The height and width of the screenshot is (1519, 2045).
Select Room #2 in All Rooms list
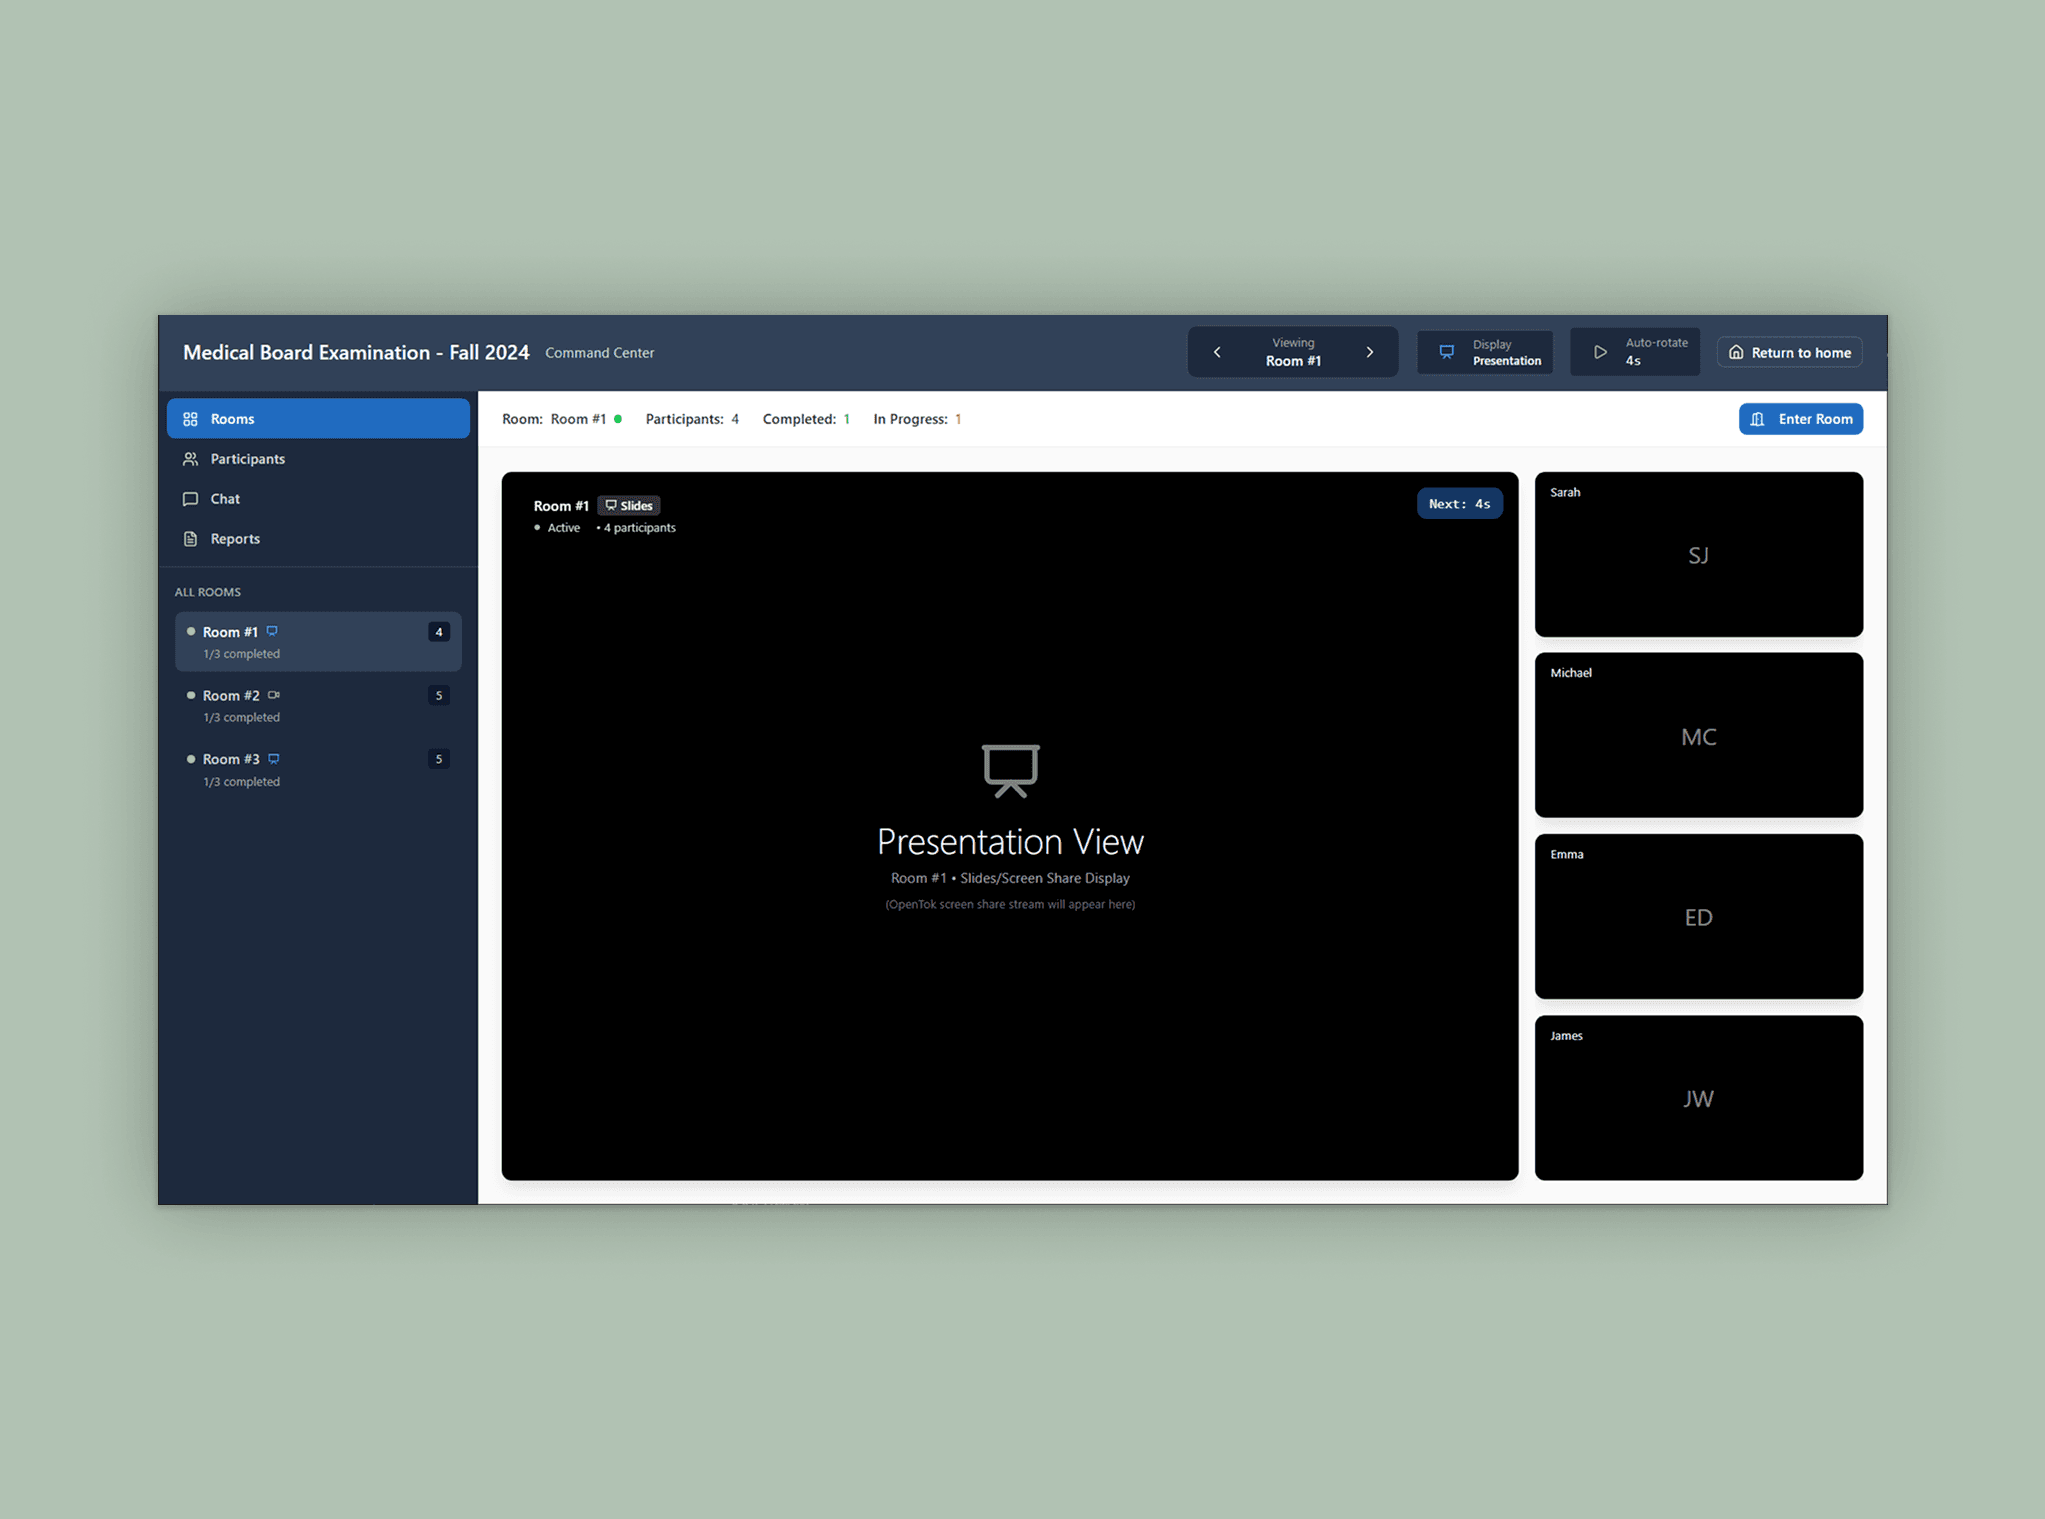(318, 705)
